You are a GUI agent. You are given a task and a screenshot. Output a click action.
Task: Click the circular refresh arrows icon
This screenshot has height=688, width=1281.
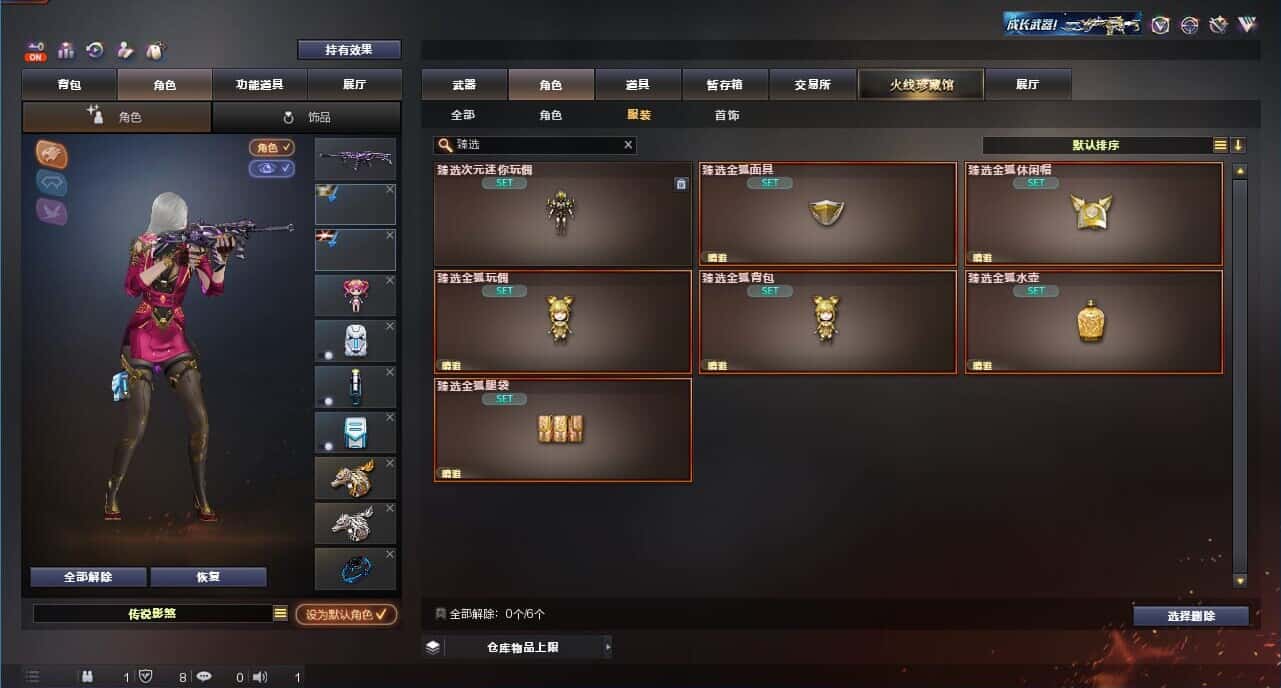point(96,50)
